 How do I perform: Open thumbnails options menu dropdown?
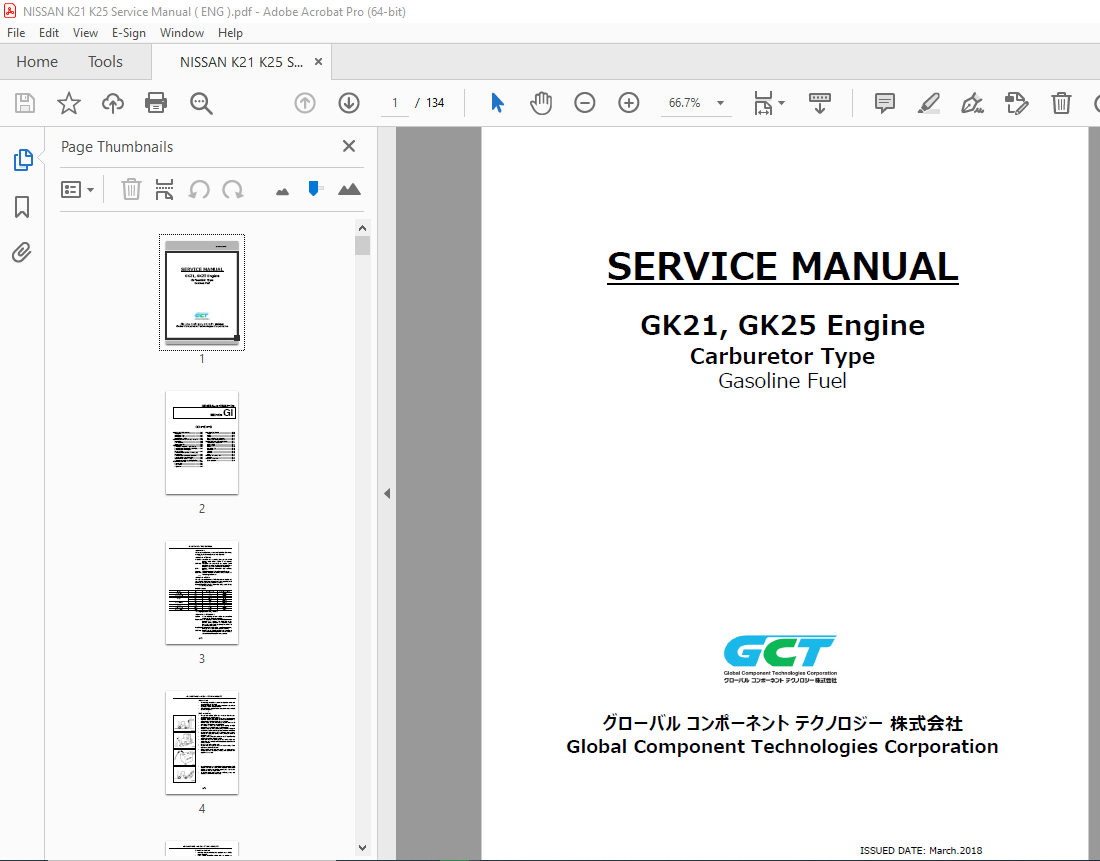point(77,189)
